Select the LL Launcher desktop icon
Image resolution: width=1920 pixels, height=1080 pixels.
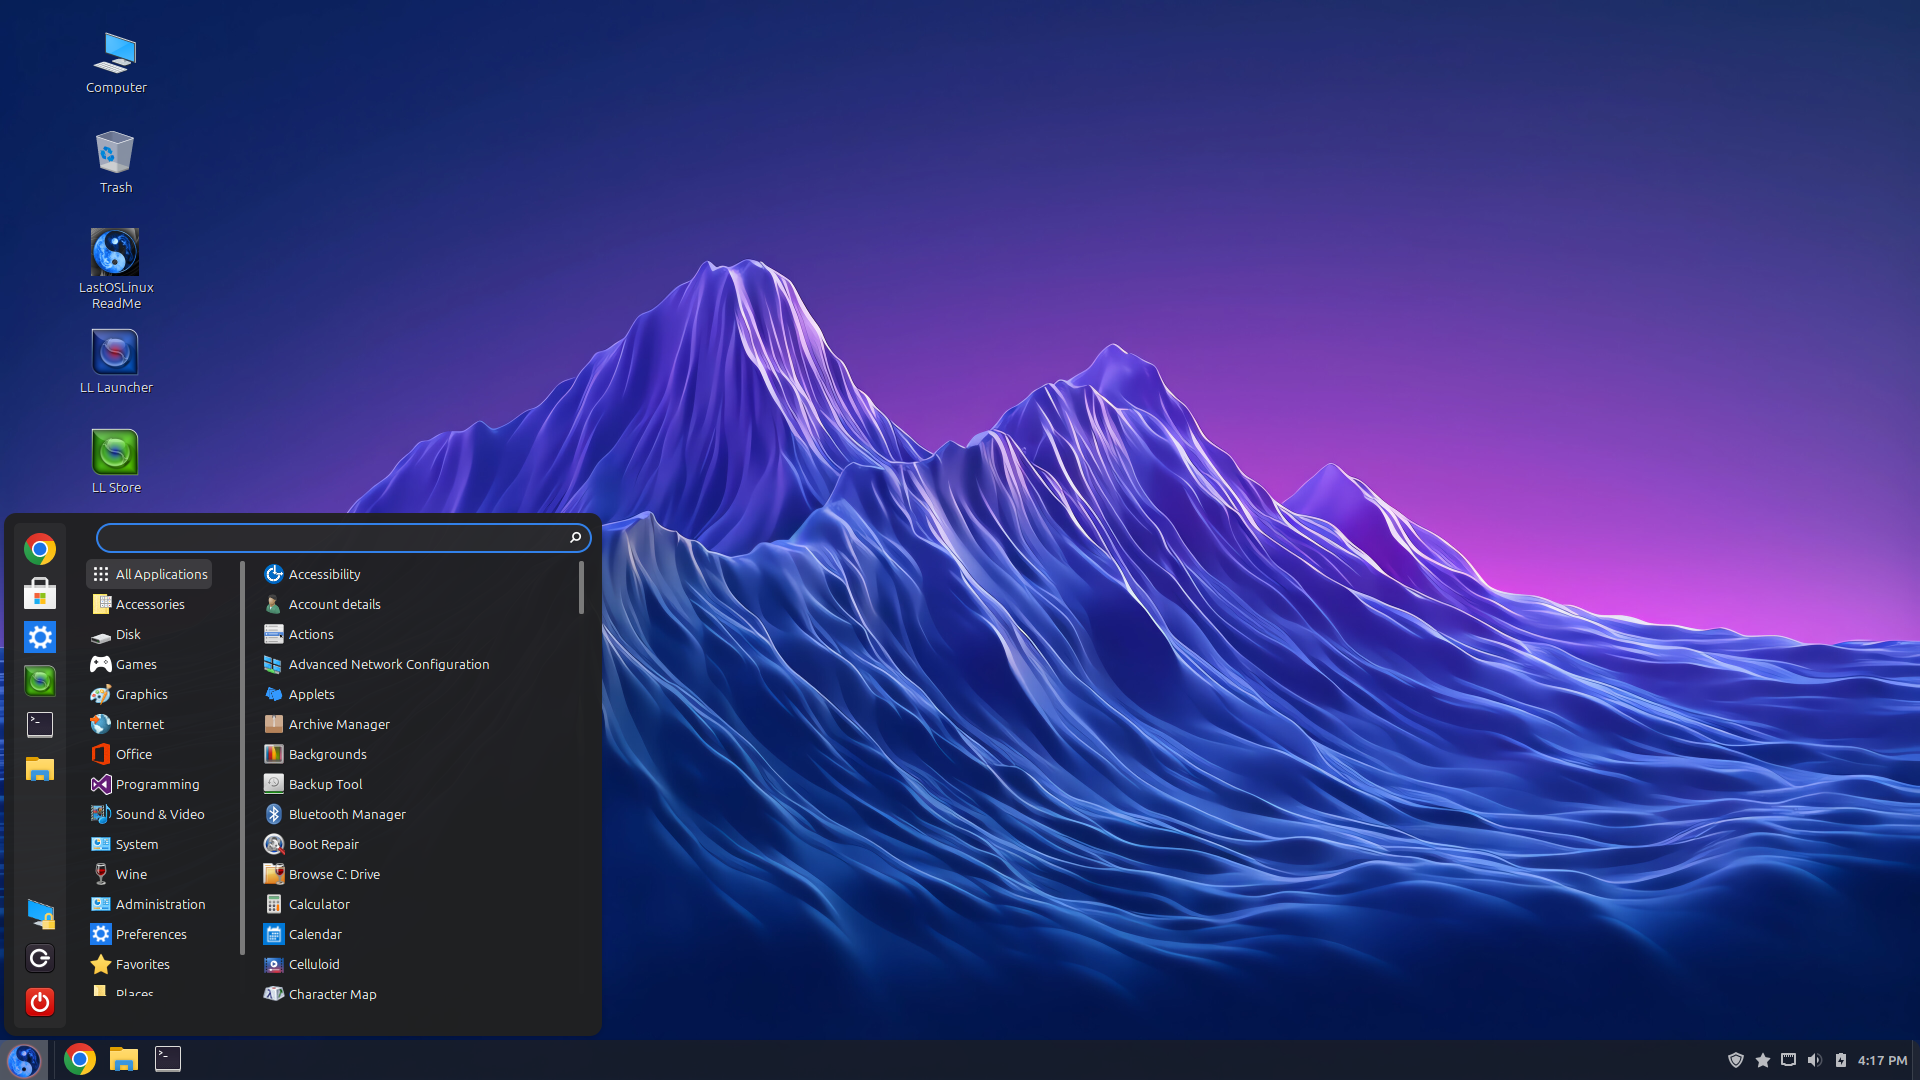pyautogui.click(x=116, y=362)
